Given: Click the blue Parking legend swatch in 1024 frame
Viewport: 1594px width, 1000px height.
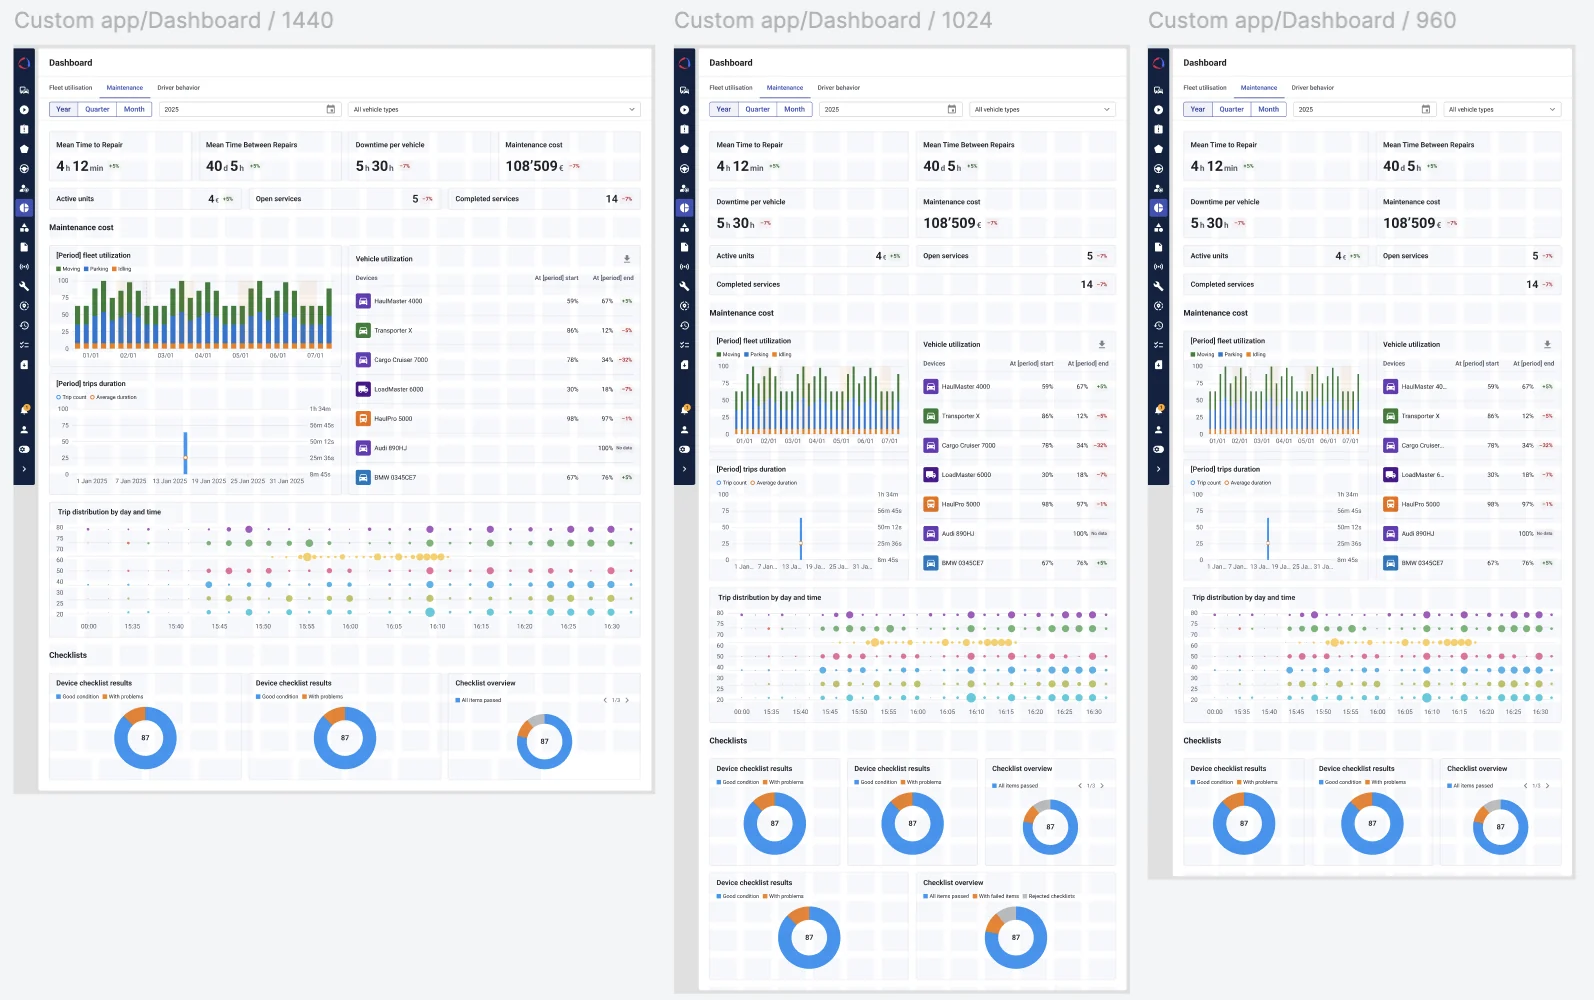Looking at the screenshot, I should [x=746, y=354].
